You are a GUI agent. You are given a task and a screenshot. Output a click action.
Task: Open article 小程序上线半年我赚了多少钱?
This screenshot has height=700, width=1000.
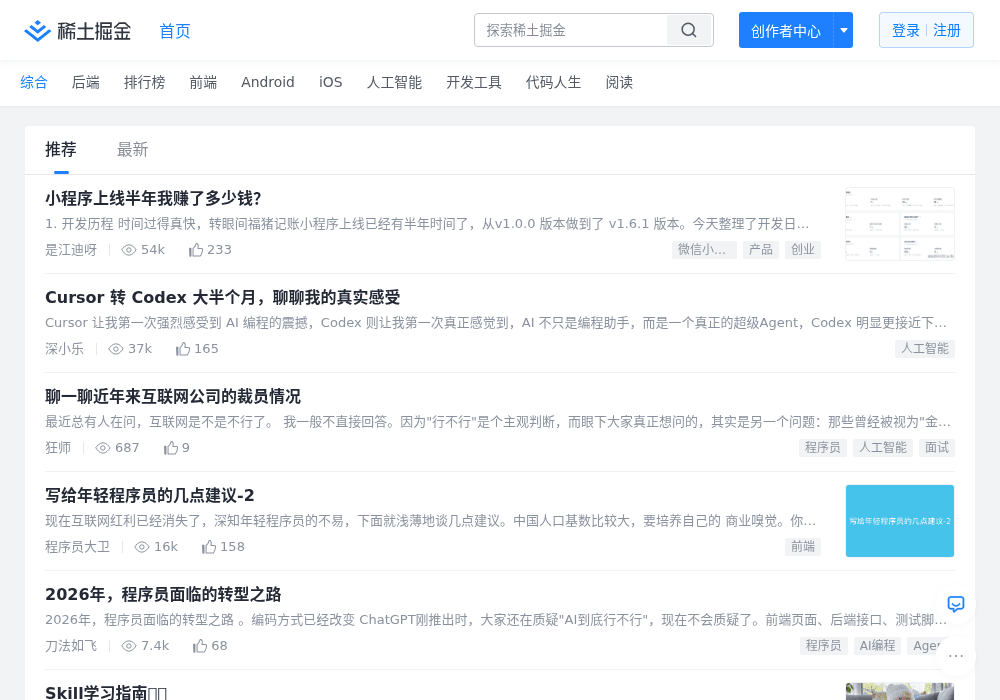tap(153, 198)
